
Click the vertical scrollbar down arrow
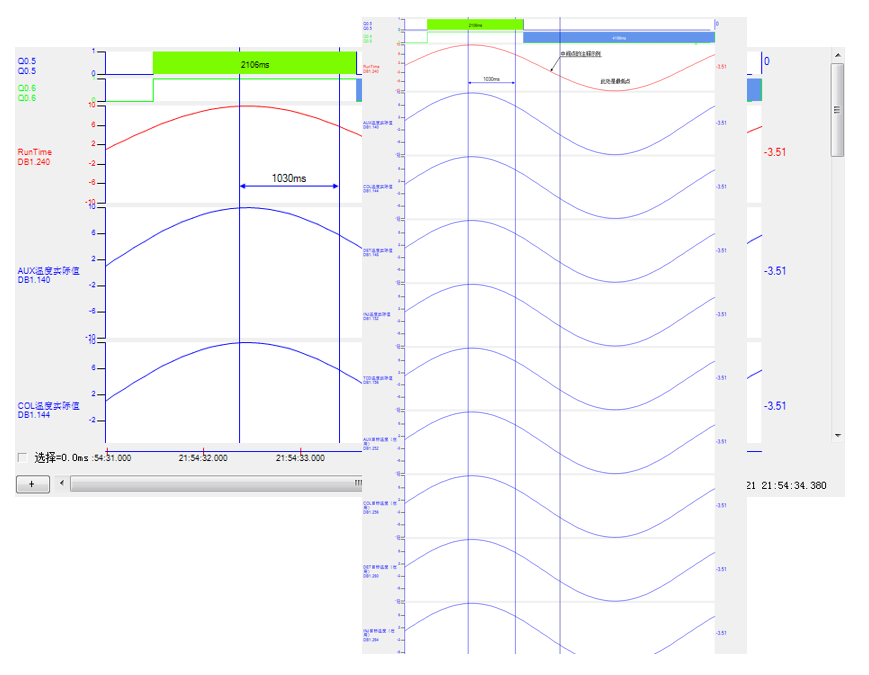[837, 436]
